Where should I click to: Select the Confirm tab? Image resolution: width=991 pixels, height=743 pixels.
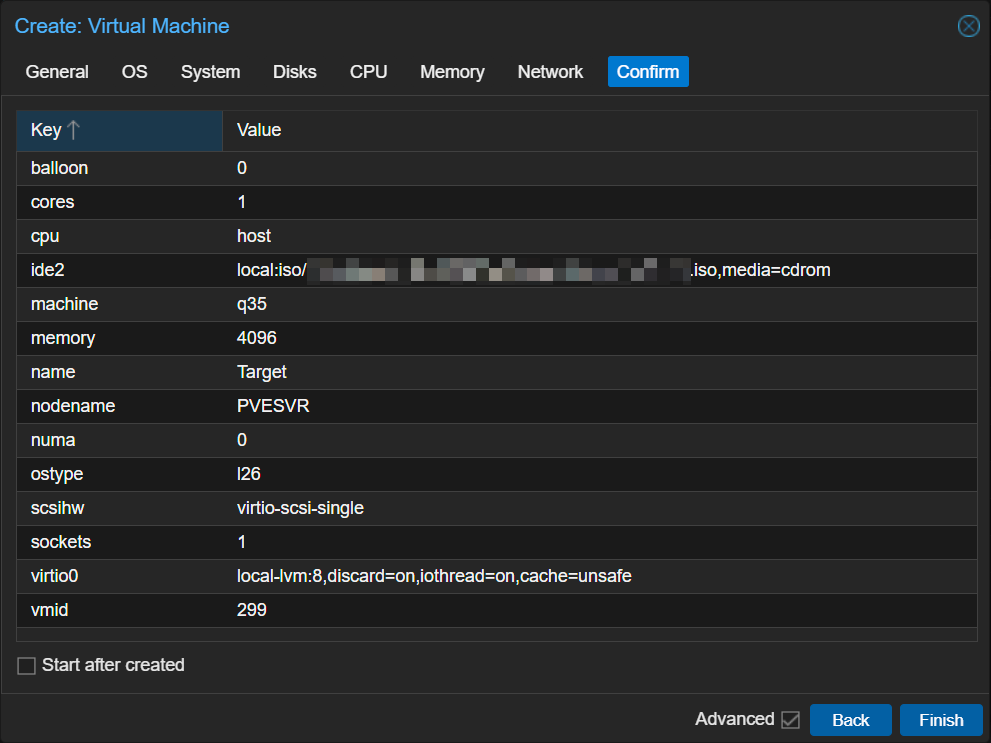(x=647, y=72)
